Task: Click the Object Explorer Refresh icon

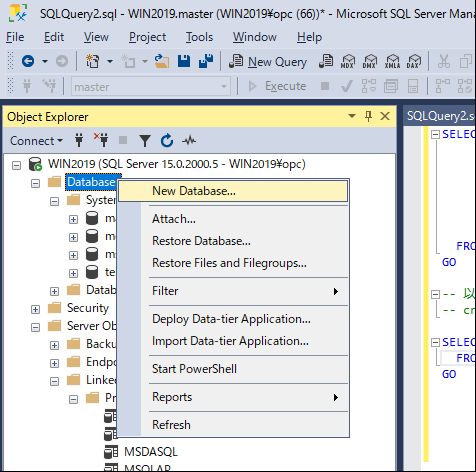Action: [167, 140]
